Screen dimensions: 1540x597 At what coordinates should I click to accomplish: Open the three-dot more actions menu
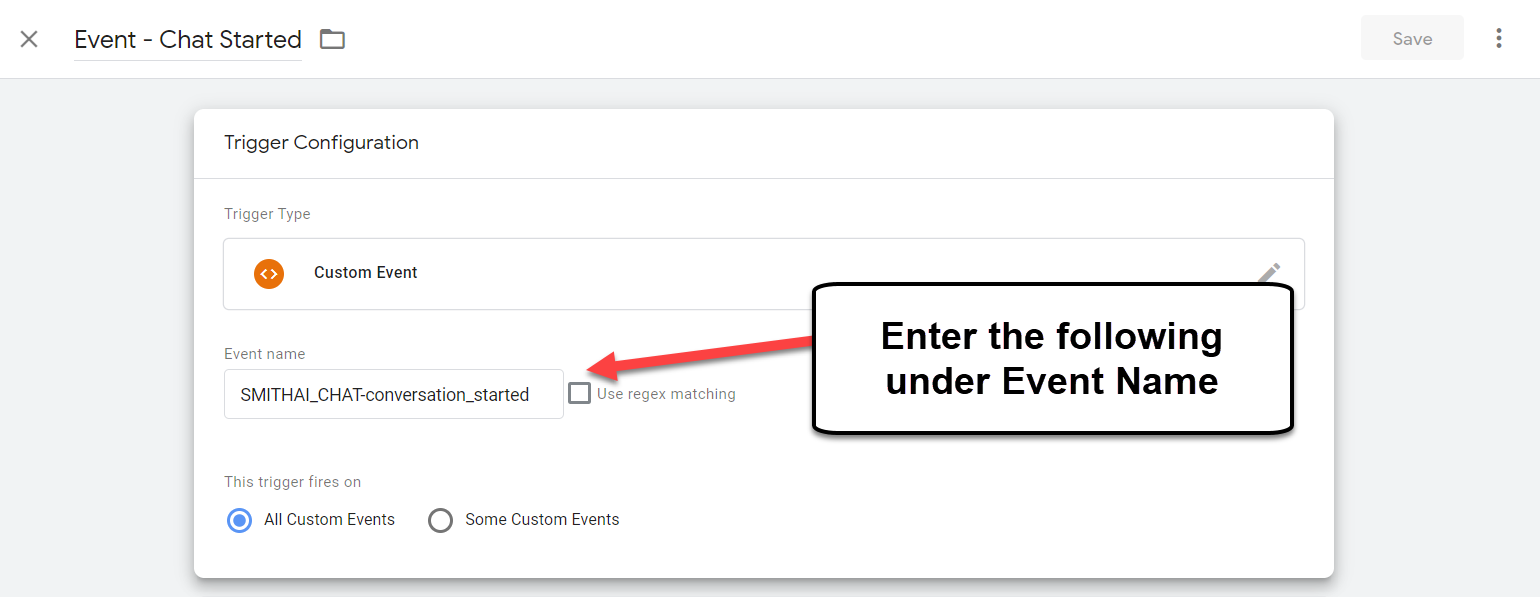1498,38
